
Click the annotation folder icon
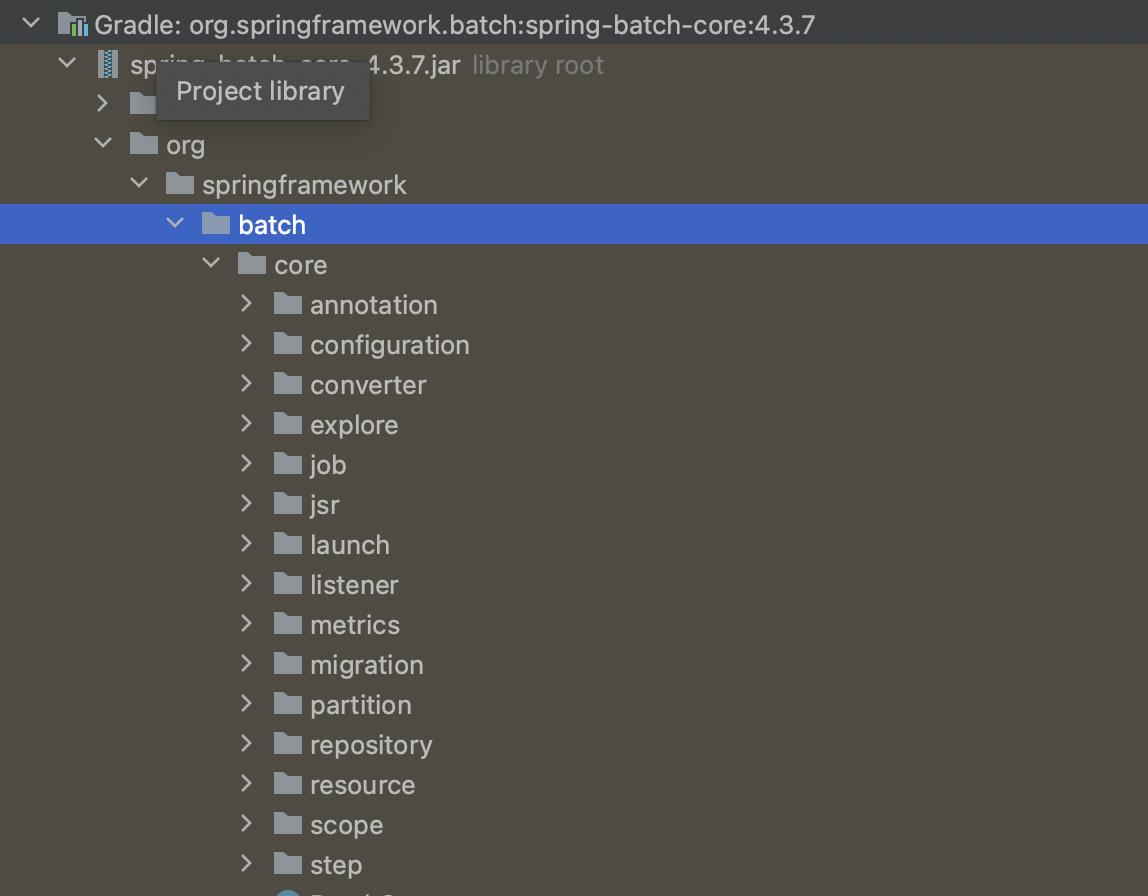(287, 303)
